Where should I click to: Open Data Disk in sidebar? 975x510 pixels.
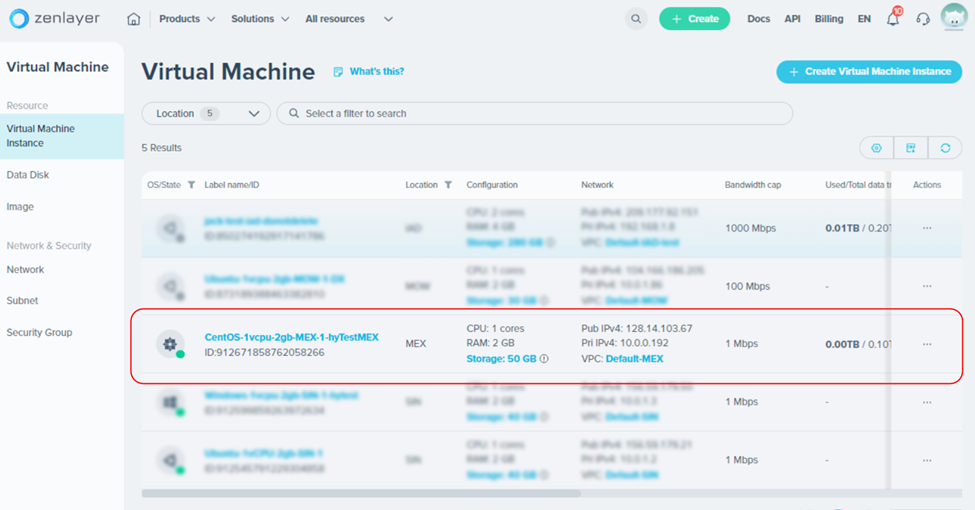28,175
